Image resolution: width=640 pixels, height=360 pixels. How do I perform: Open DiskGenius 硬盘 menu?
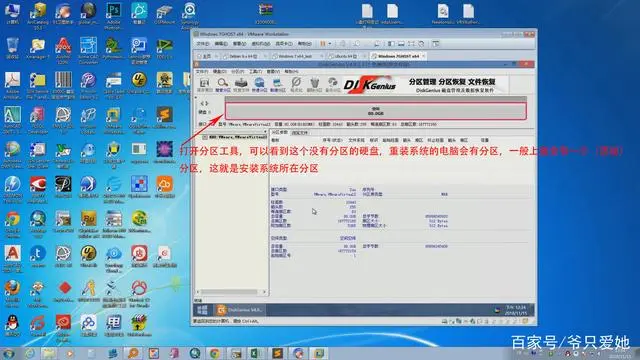pyautogui.click(x=220, y=71)
